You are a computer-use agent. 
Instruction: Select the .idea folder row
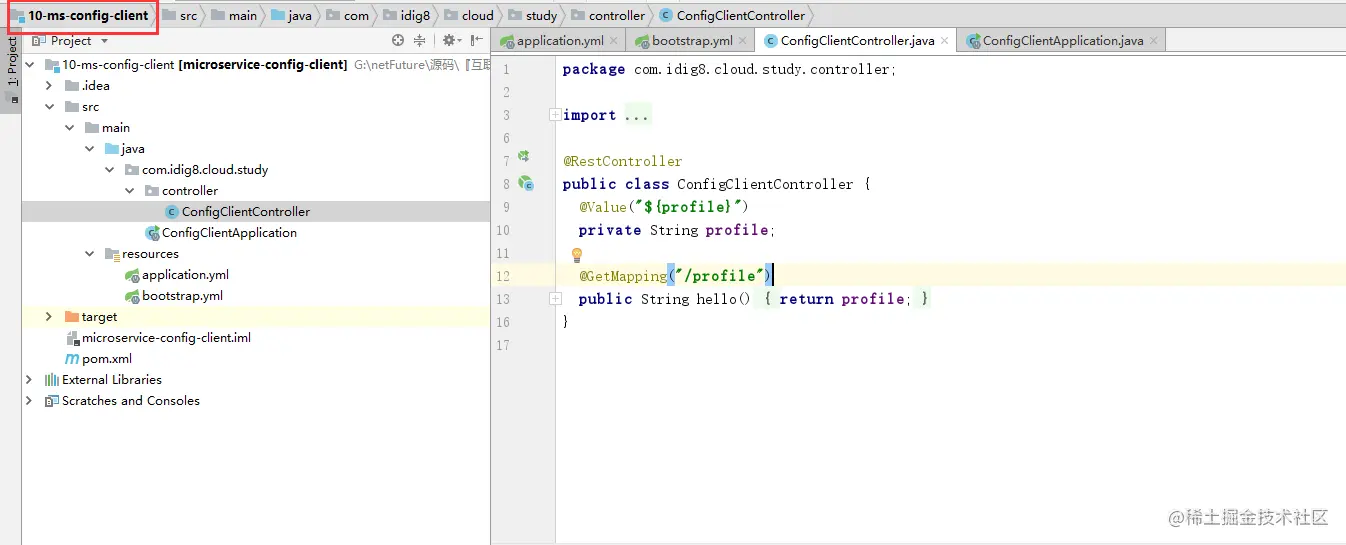(255, 86)
